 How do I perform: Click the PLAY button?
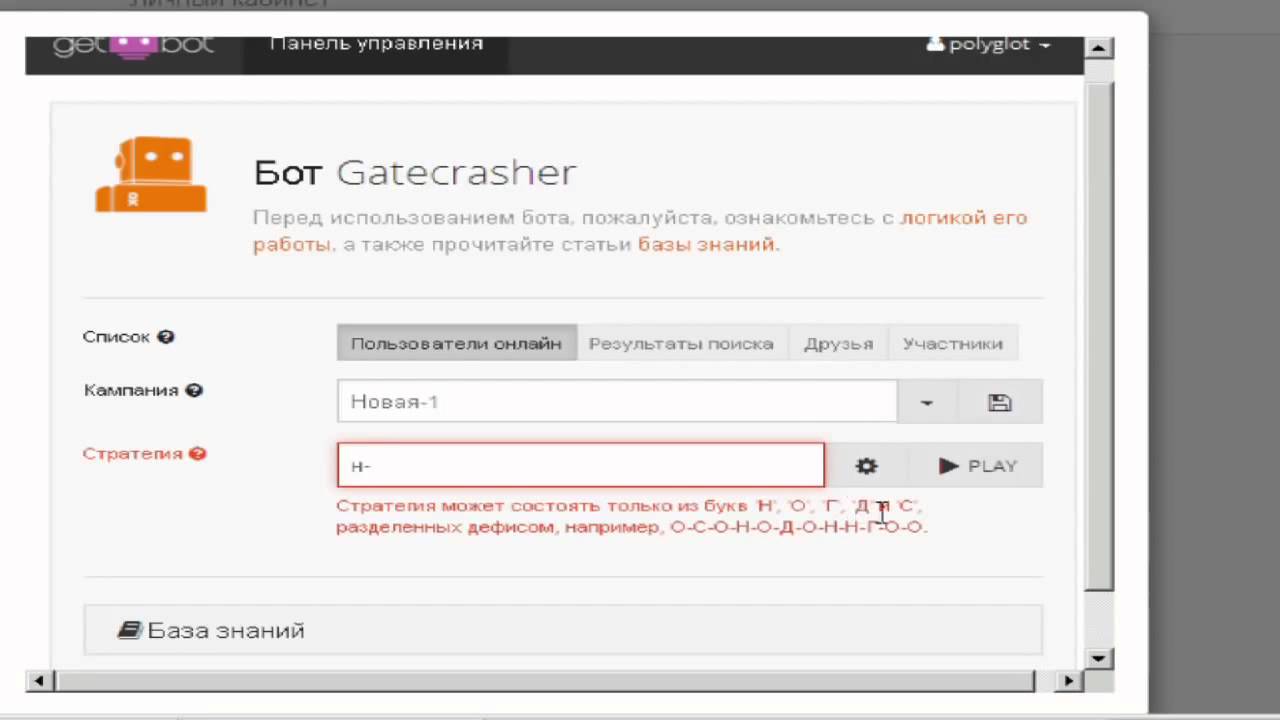976,466
